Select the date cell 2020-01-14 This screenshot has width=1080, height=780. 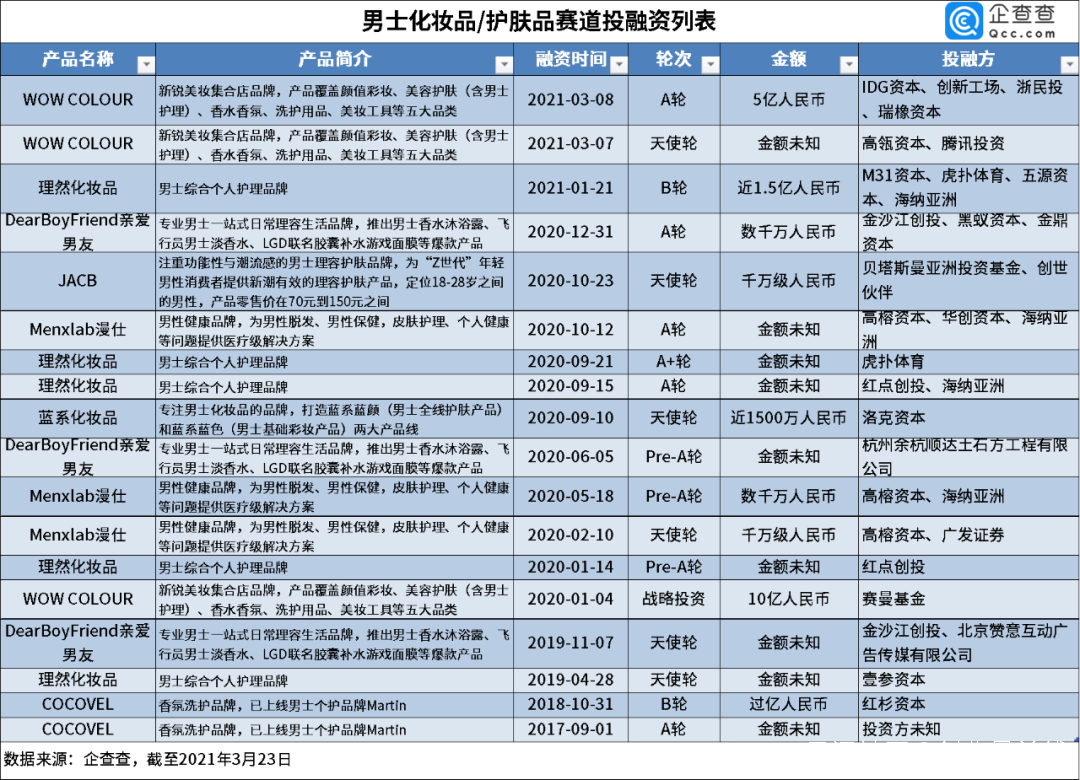(571, 568)
